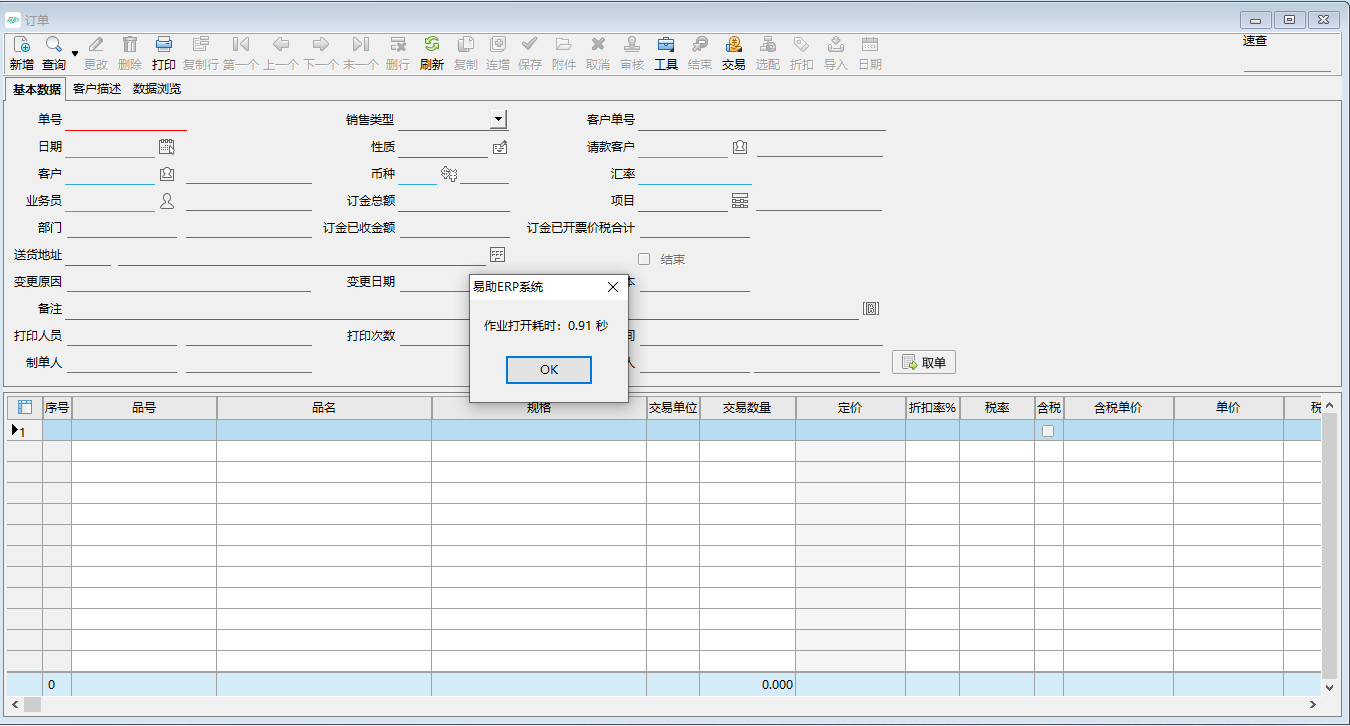This screenshot has height=726, width=1350.
Task: Click the 汇率 input field
Action: click(695, 174)
